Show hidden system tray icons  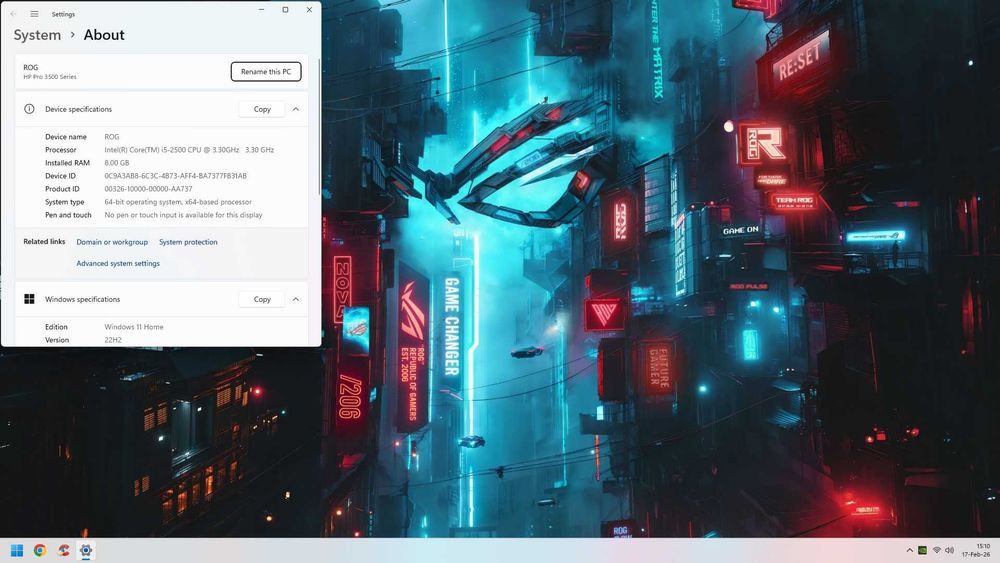coord(909,550)
